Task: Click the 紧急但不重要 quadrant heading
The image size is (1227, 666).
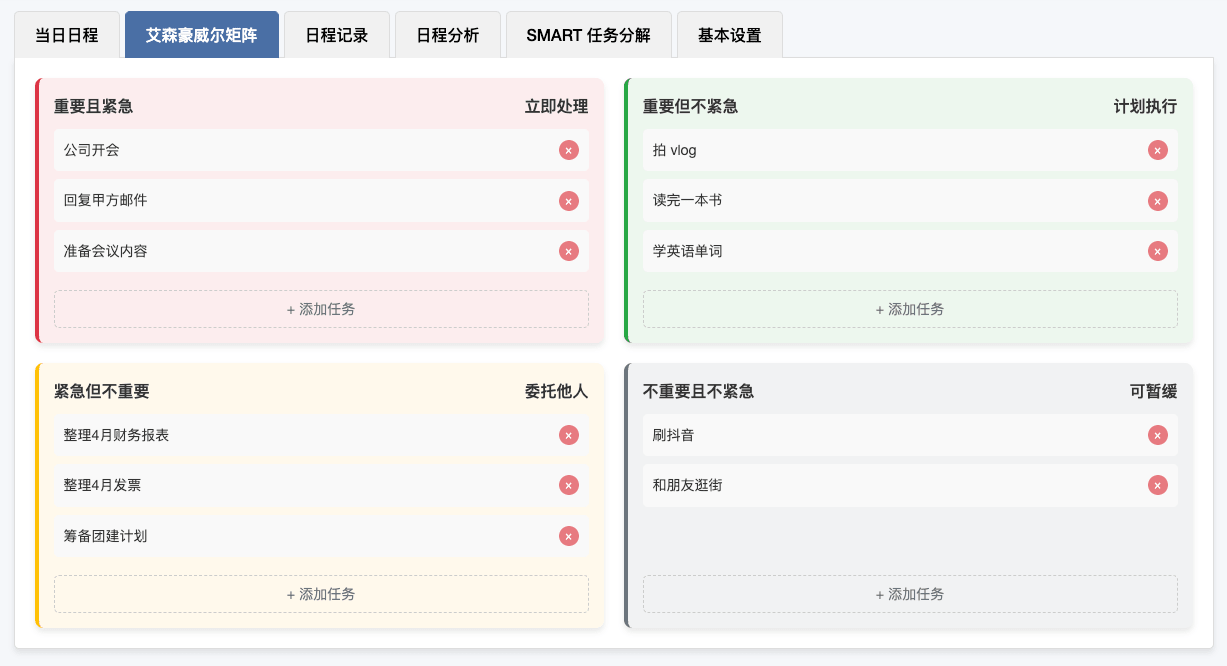Action: [x=102, y=391]
